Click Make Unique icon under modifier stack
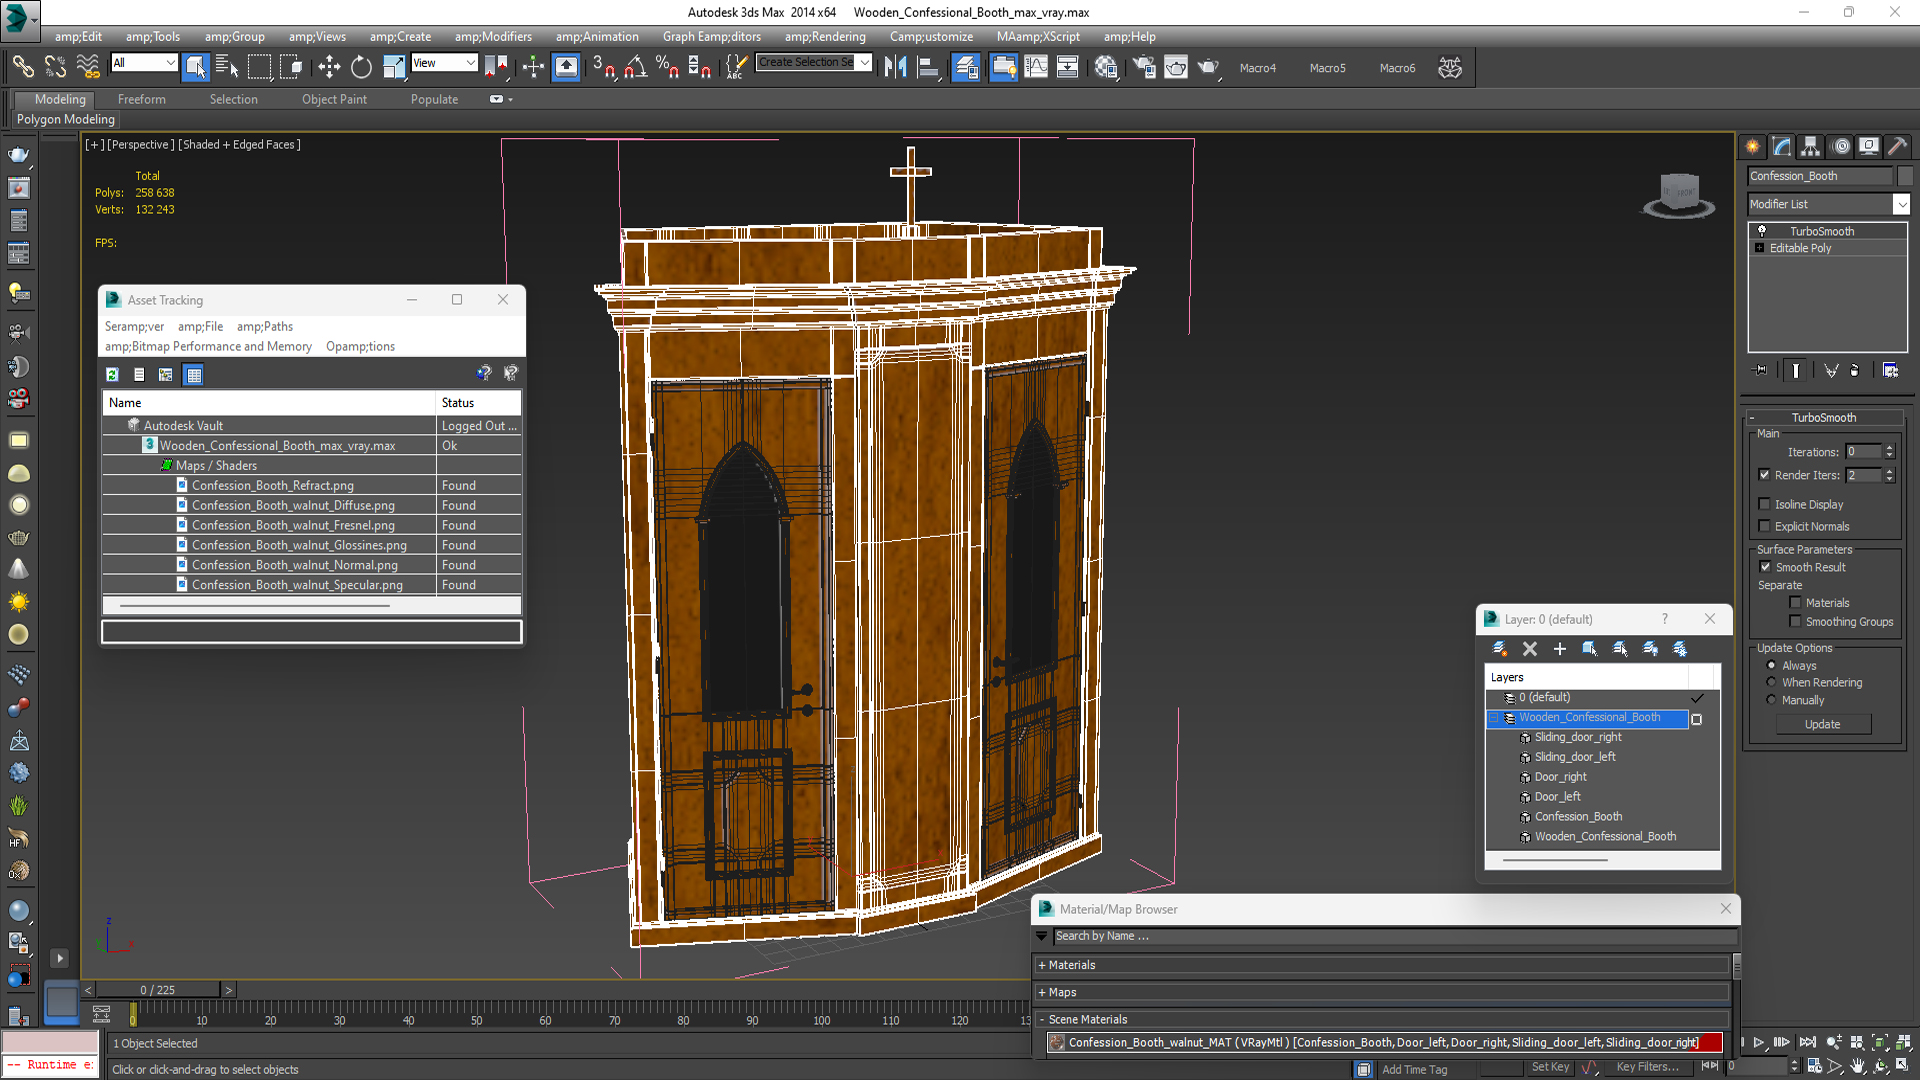The image size is (1920, 1080). tap(1831, 370)
